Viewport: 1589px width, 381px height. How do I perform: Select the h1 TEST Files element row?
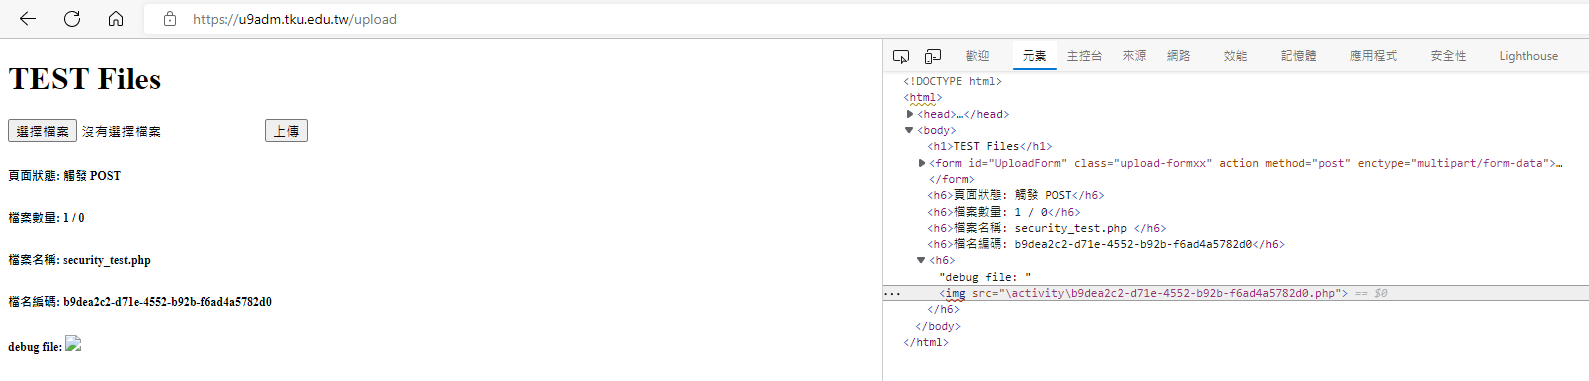tap(989, 147)
